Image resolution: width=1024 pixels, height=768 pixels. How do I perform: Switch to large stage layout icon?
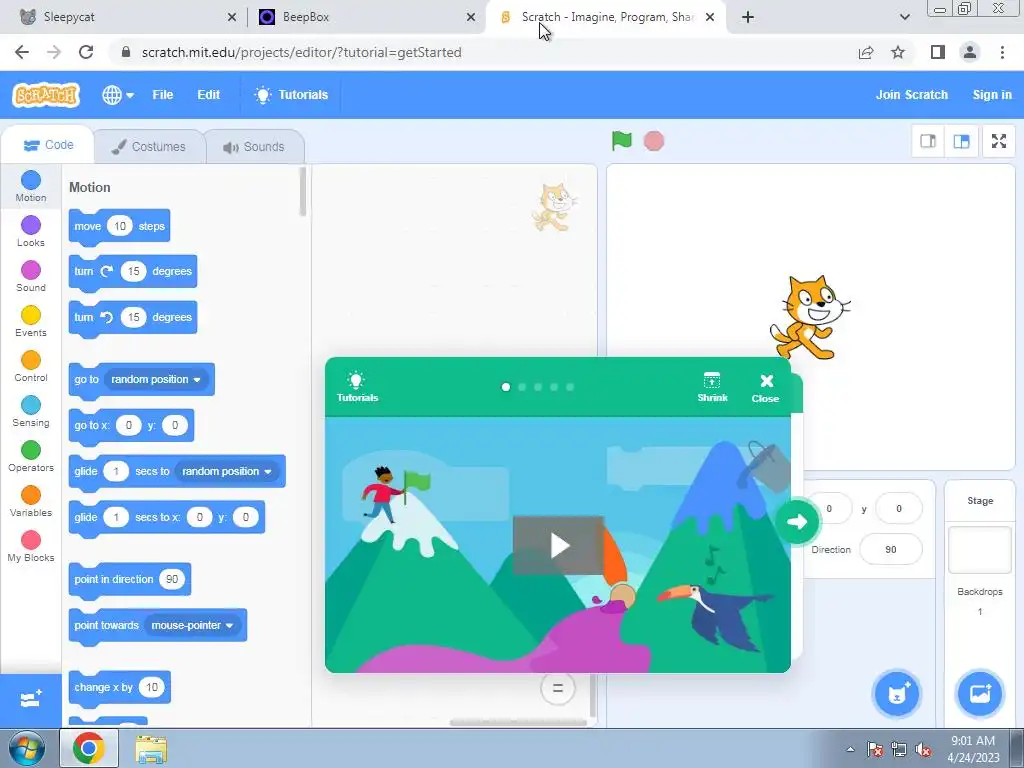[961, 141]
